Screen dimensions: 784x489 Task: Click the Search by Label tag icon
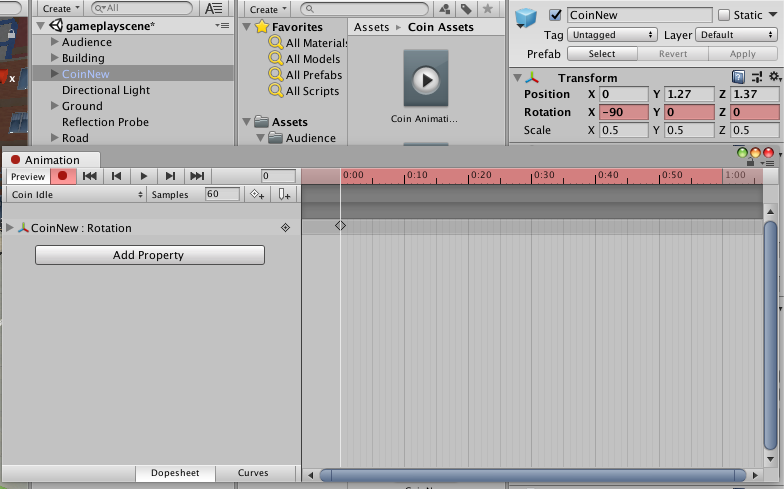point(466,8)
